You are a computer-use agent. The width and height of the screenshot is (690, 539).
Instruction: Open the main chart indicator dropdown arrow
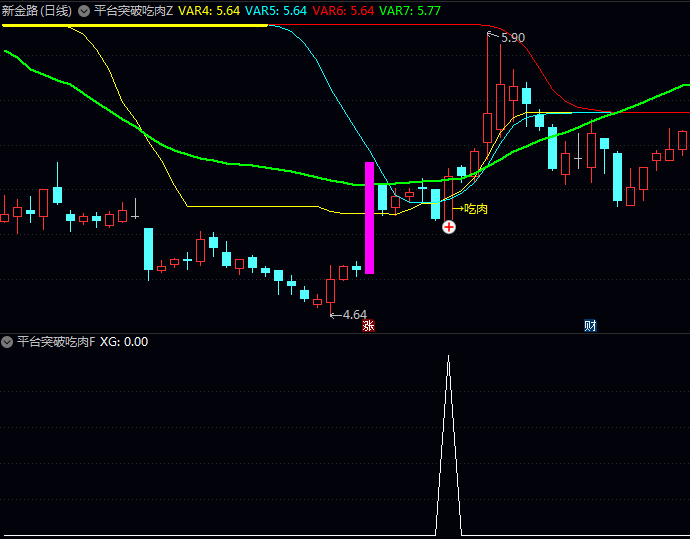pos(84,11)
